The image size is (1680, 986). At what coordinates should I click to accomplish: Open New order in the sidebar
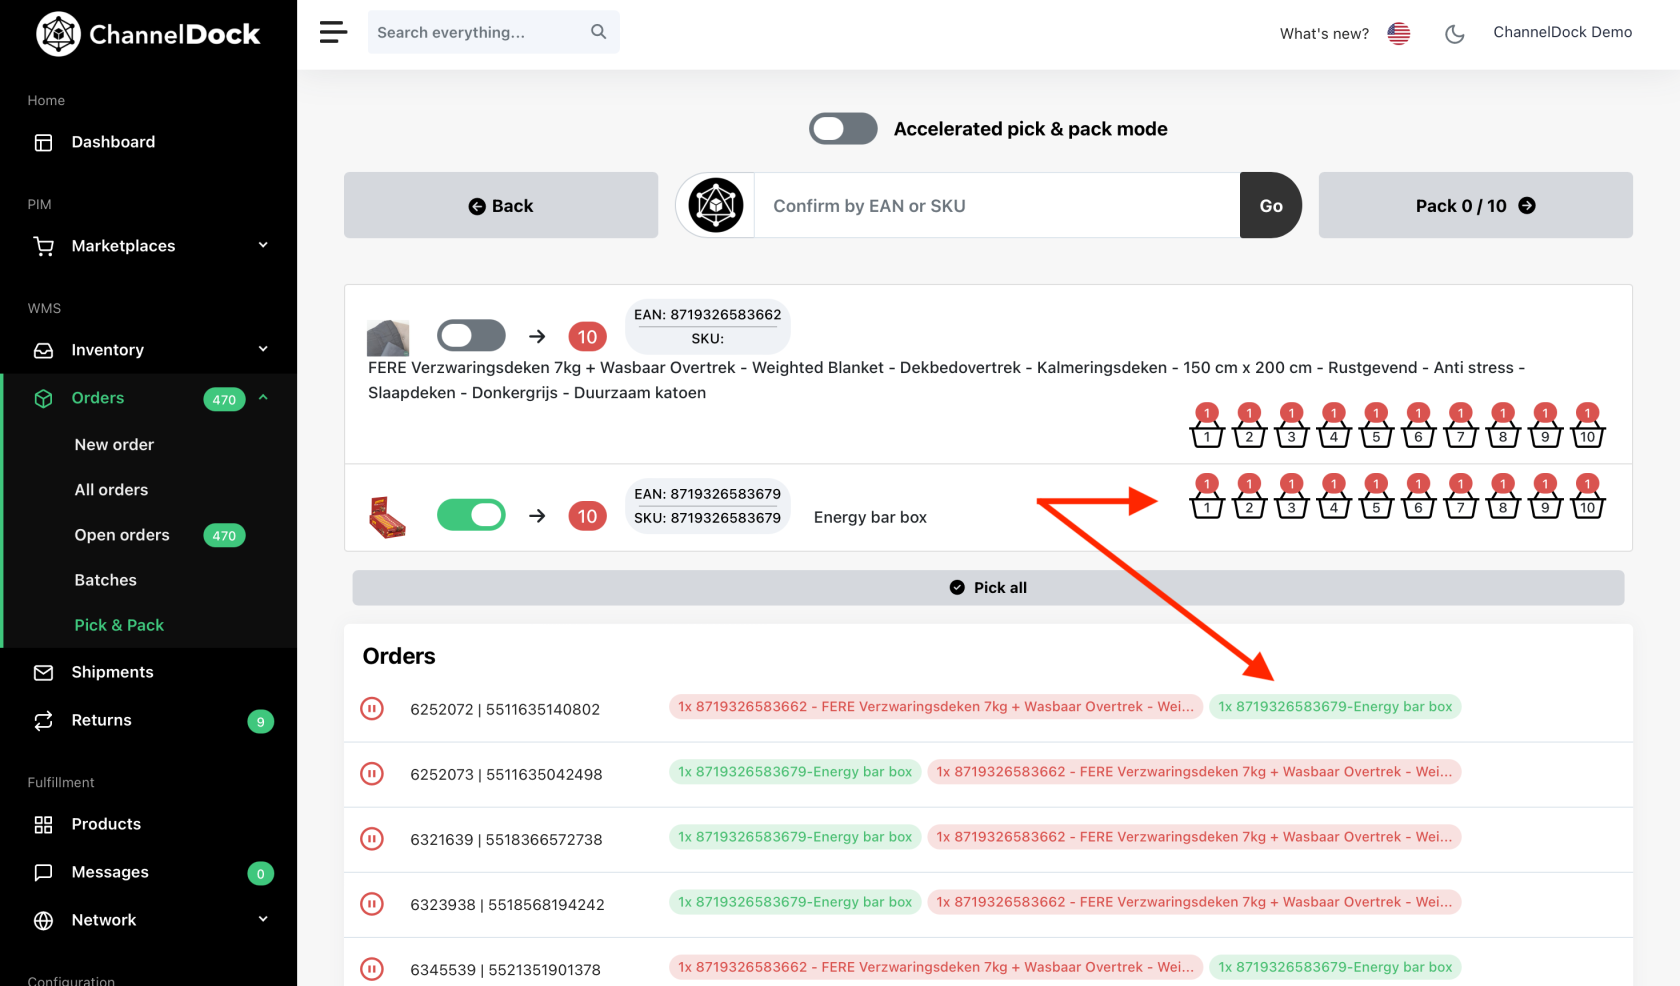pos(114,445)
